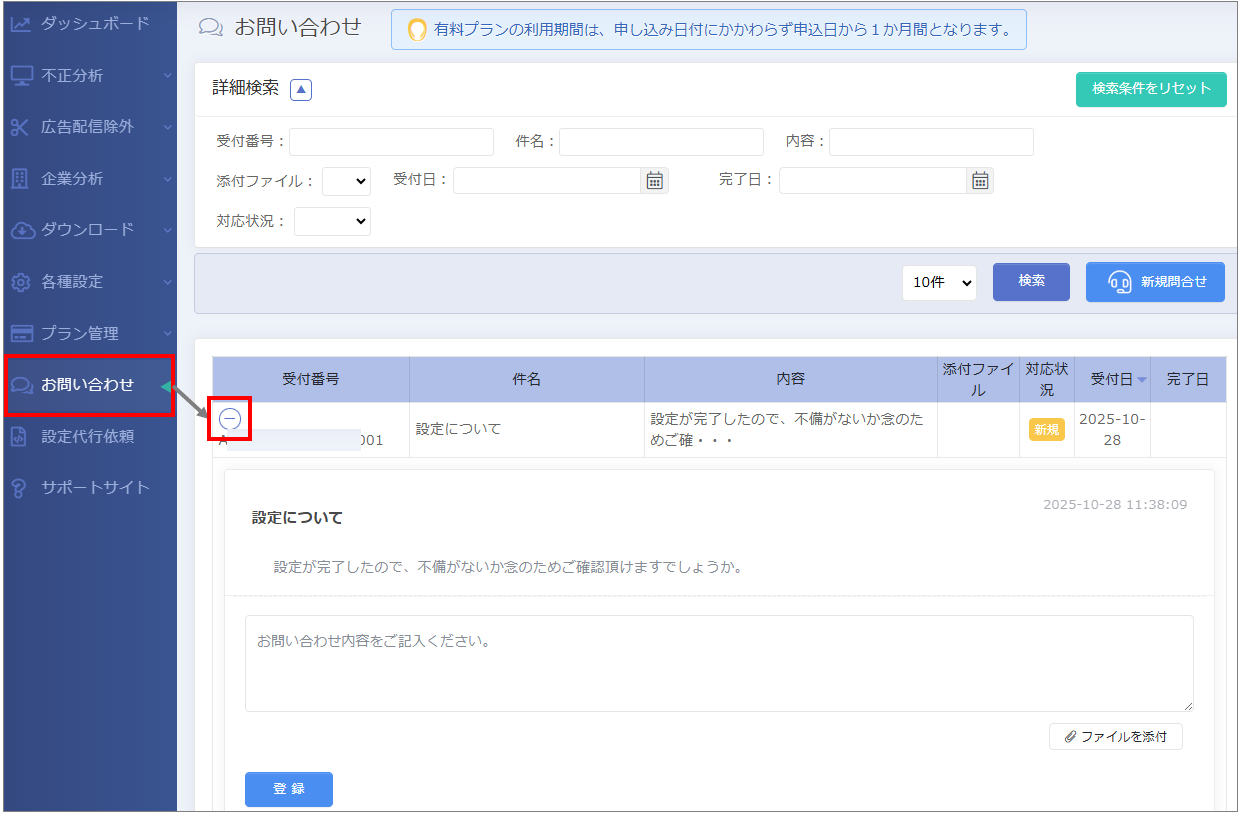Viewport: 1239px width, 813px height.
Task: Click the 広告配信除外 scissors icon
Action: point(21,127)
